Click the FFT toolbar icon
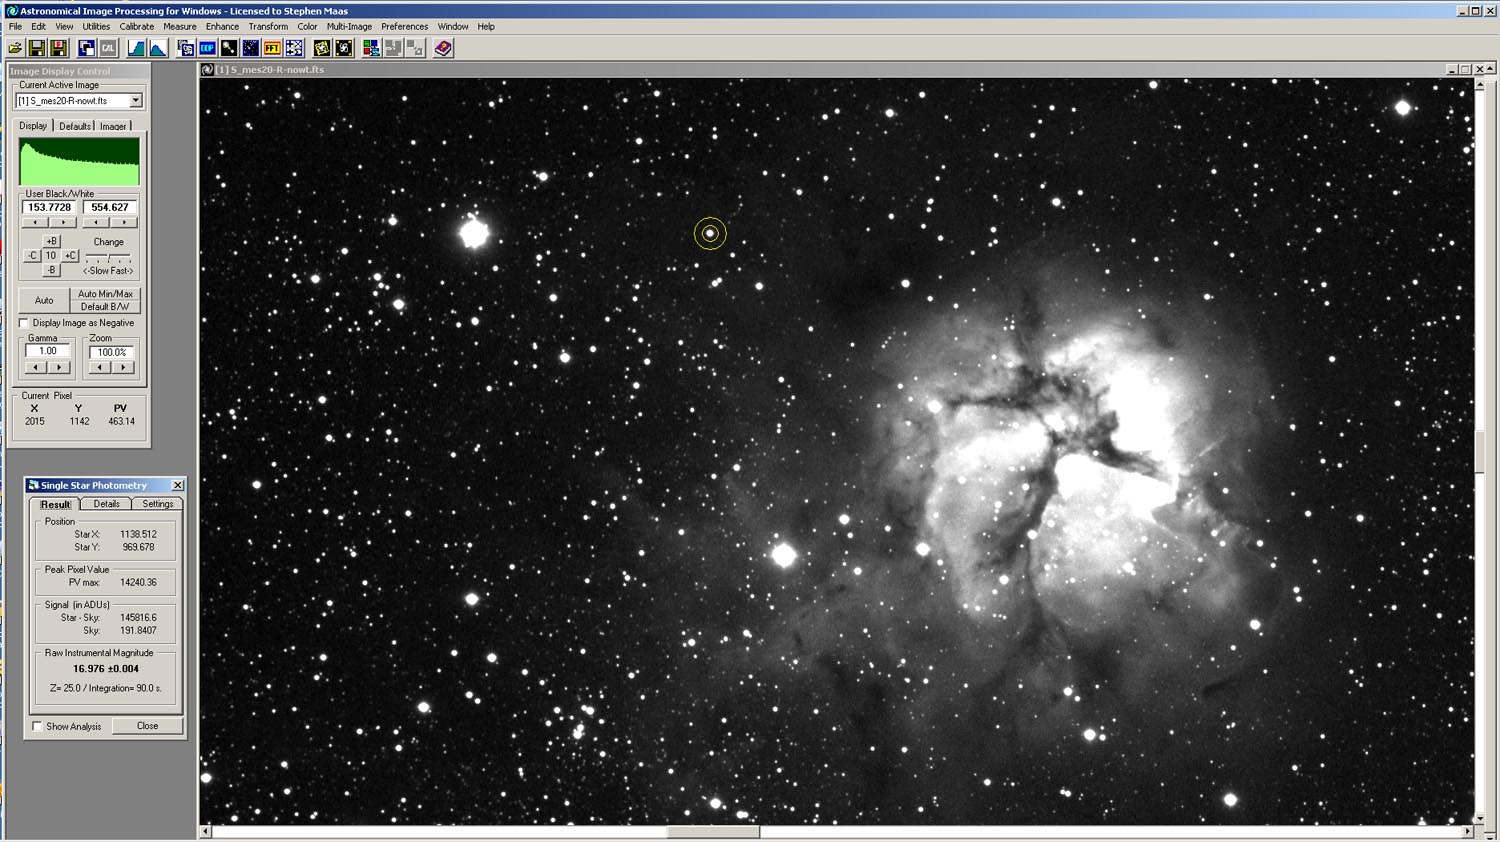The image size is (1500, 842). click(271, 48)
